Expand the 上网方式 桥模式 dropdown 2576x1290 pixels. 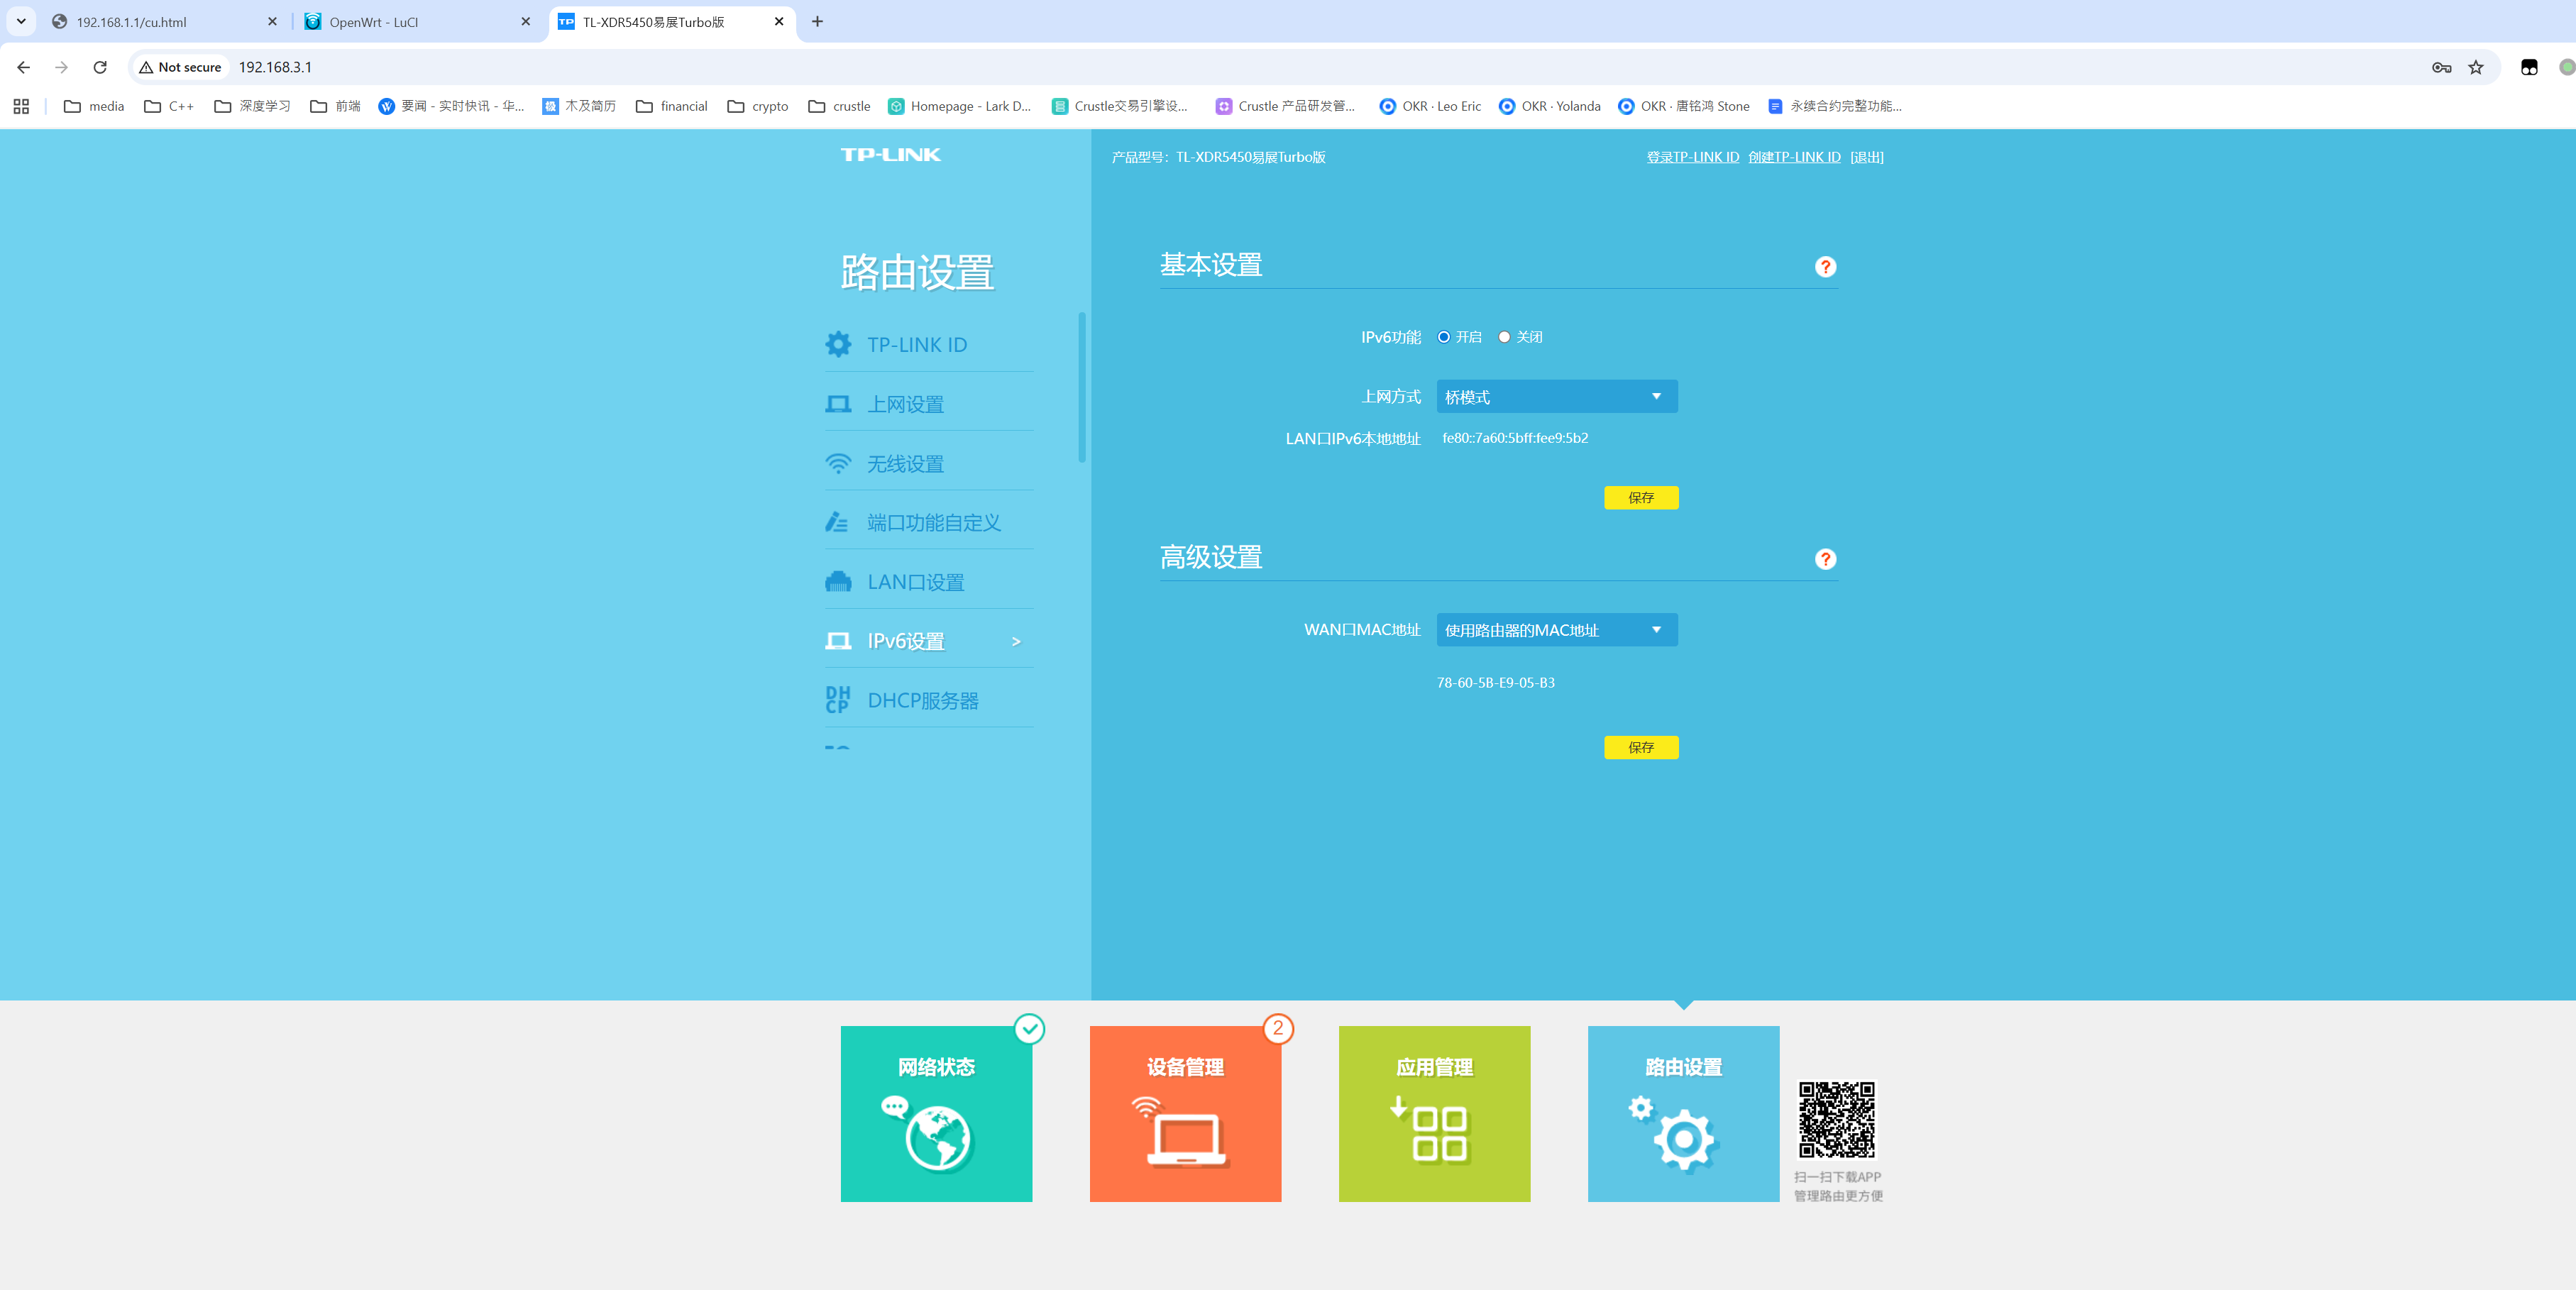(x=1556, y=397)
